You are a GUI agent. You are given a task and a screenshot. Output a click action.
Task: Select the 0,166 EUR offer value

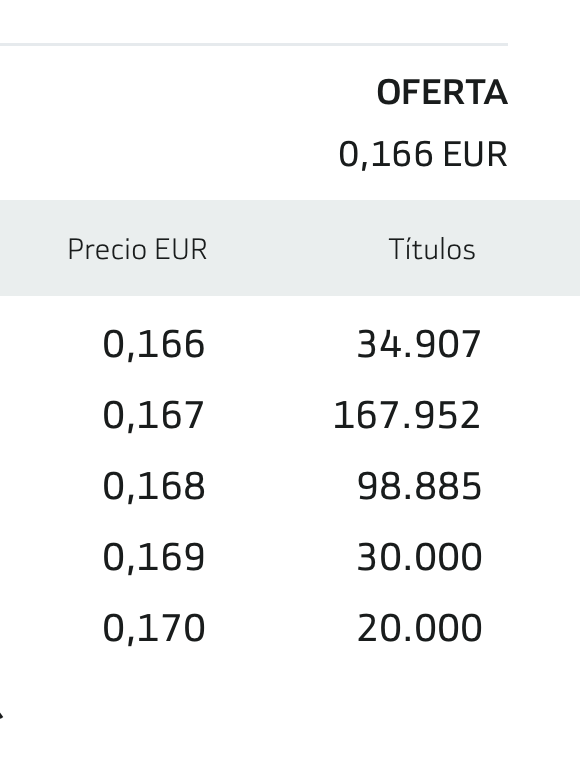pyautogui.click(x=423, y=154)
